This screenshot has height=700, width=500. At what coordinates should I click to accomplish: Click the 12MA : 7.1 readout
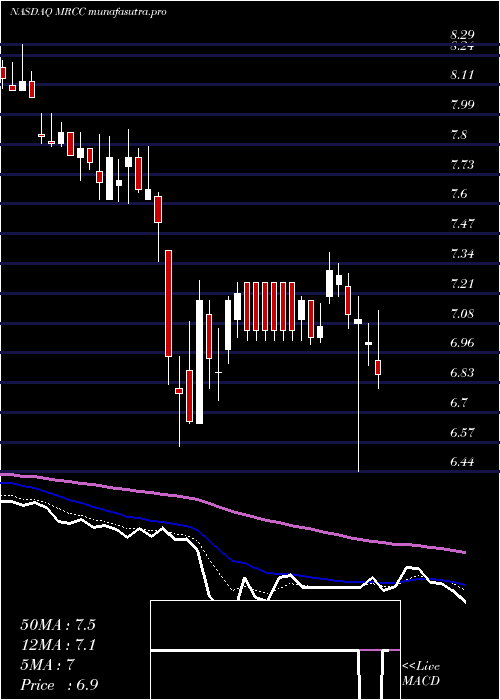pos(58,645)
